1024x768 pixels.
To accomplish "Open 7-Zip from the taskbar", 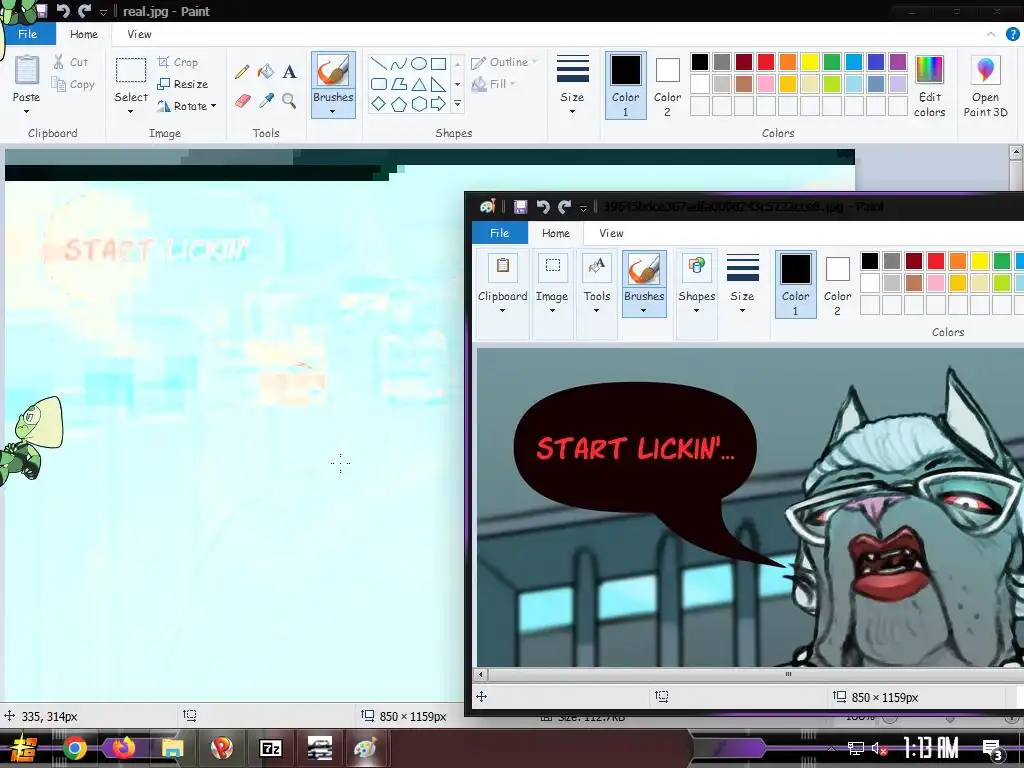I will click(270, 748).
